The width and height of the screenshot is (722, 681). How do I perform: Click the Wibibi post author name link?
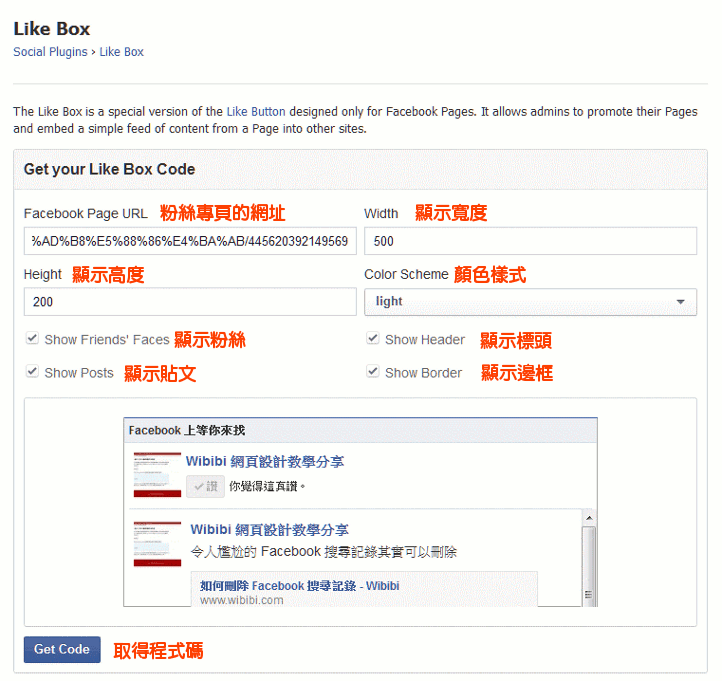click(269, 530)
